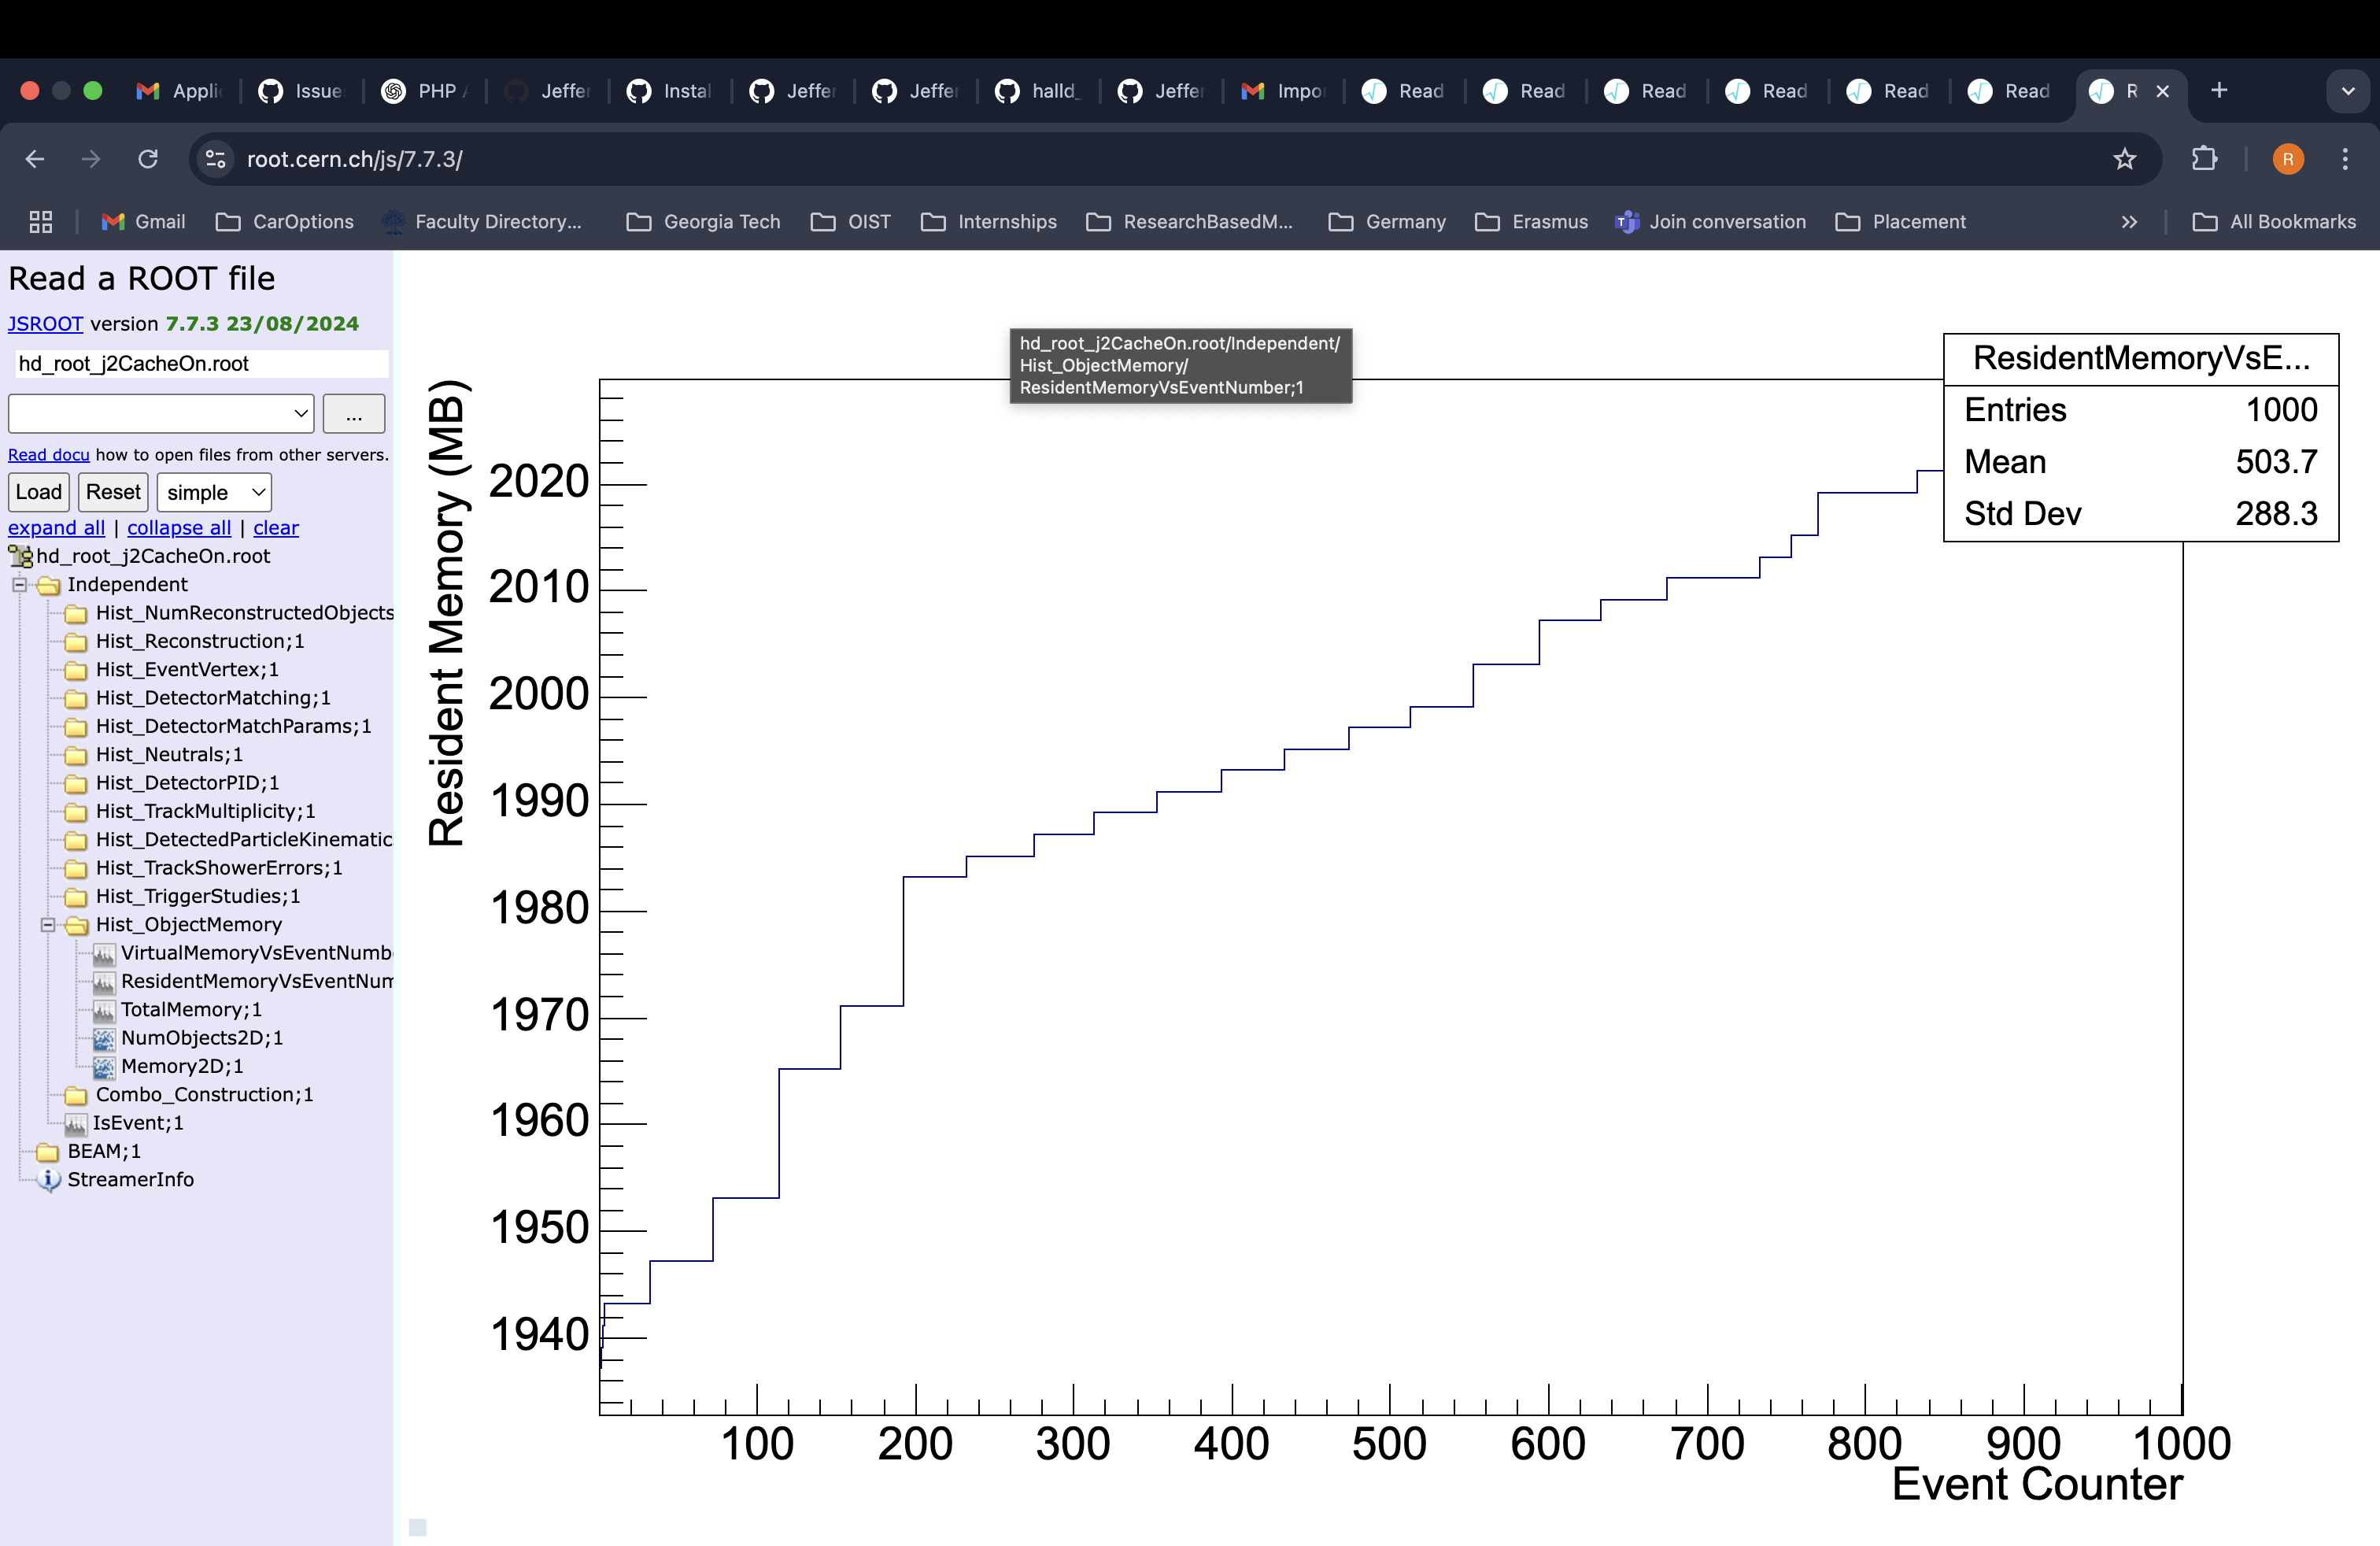
Task: Click the TotalMemory histogram icon
Action: click(103, 1010)
